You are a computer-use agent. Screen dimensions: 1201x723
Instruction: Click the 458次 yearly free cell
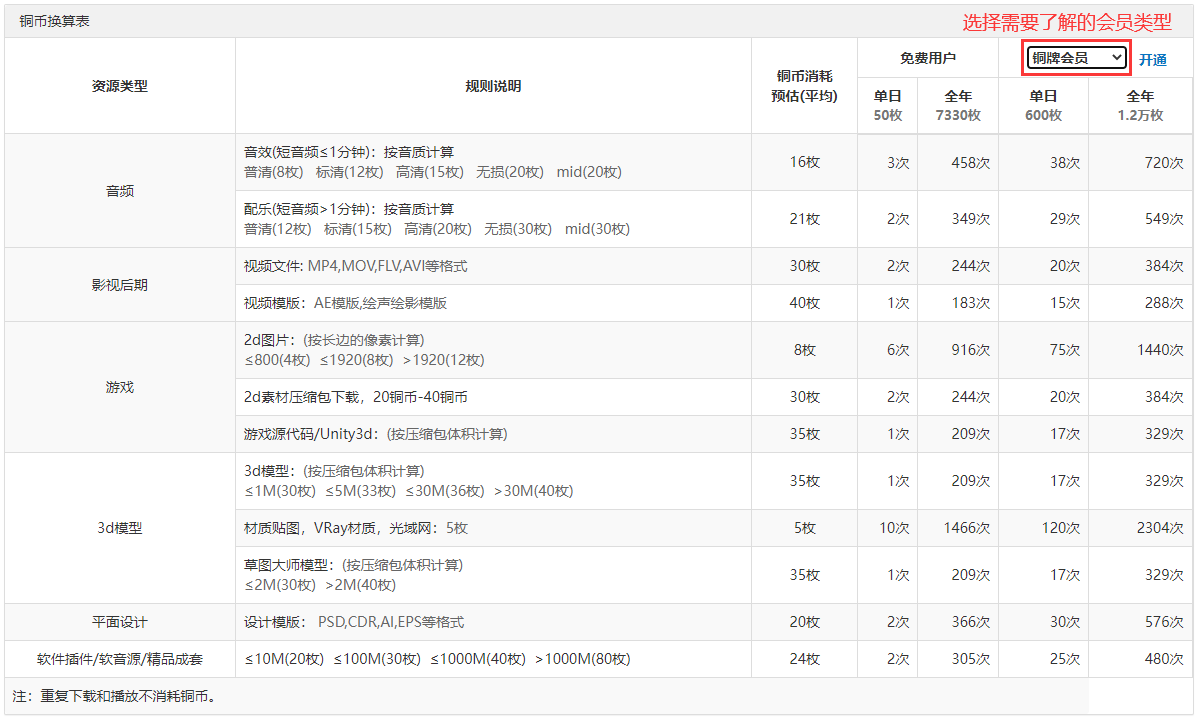[x=958, y=162]
